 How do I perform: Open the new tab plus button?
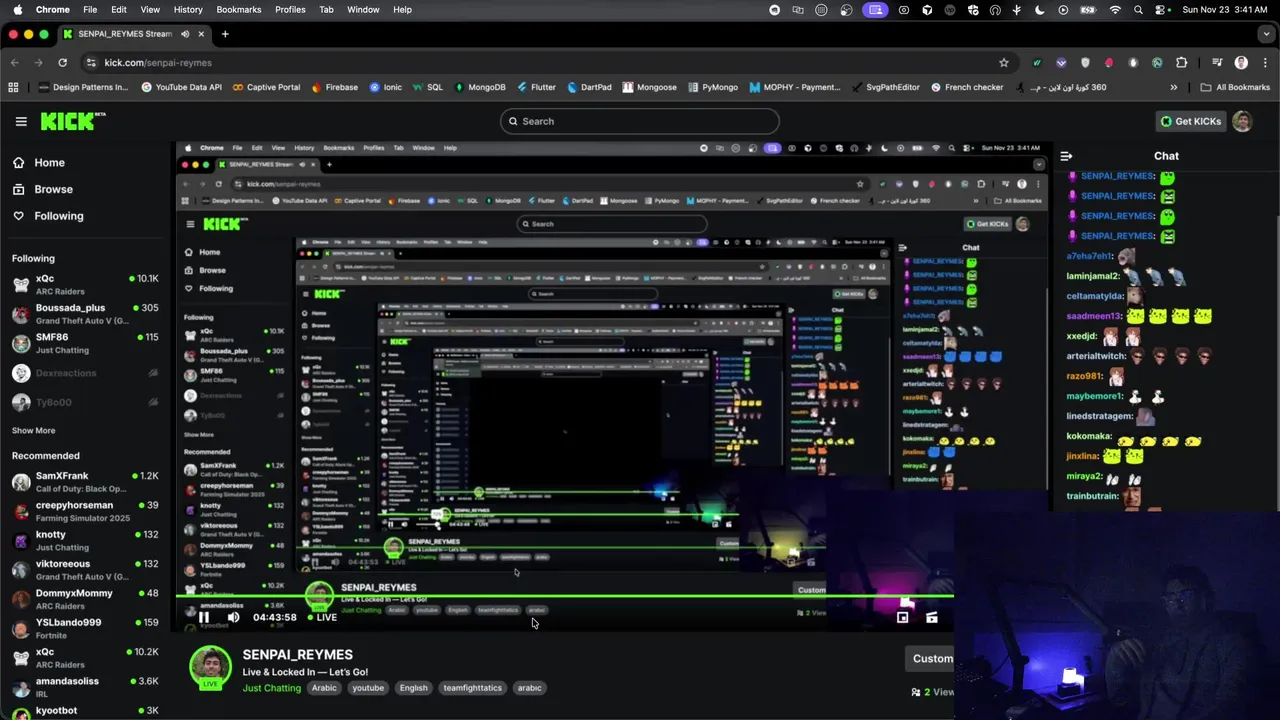pos(225,34)
